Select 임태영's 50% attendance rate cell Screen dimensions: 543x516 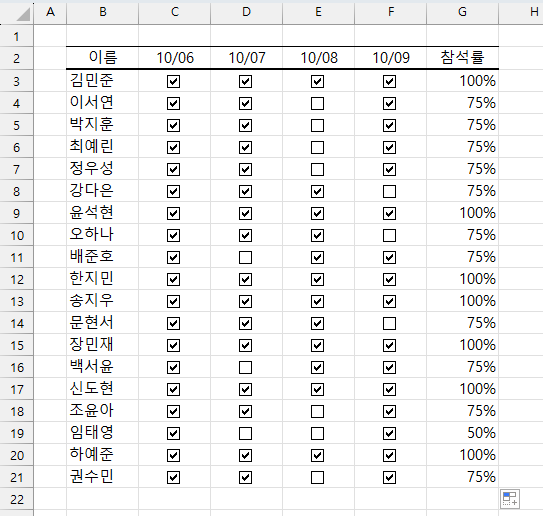pos(463,433)
